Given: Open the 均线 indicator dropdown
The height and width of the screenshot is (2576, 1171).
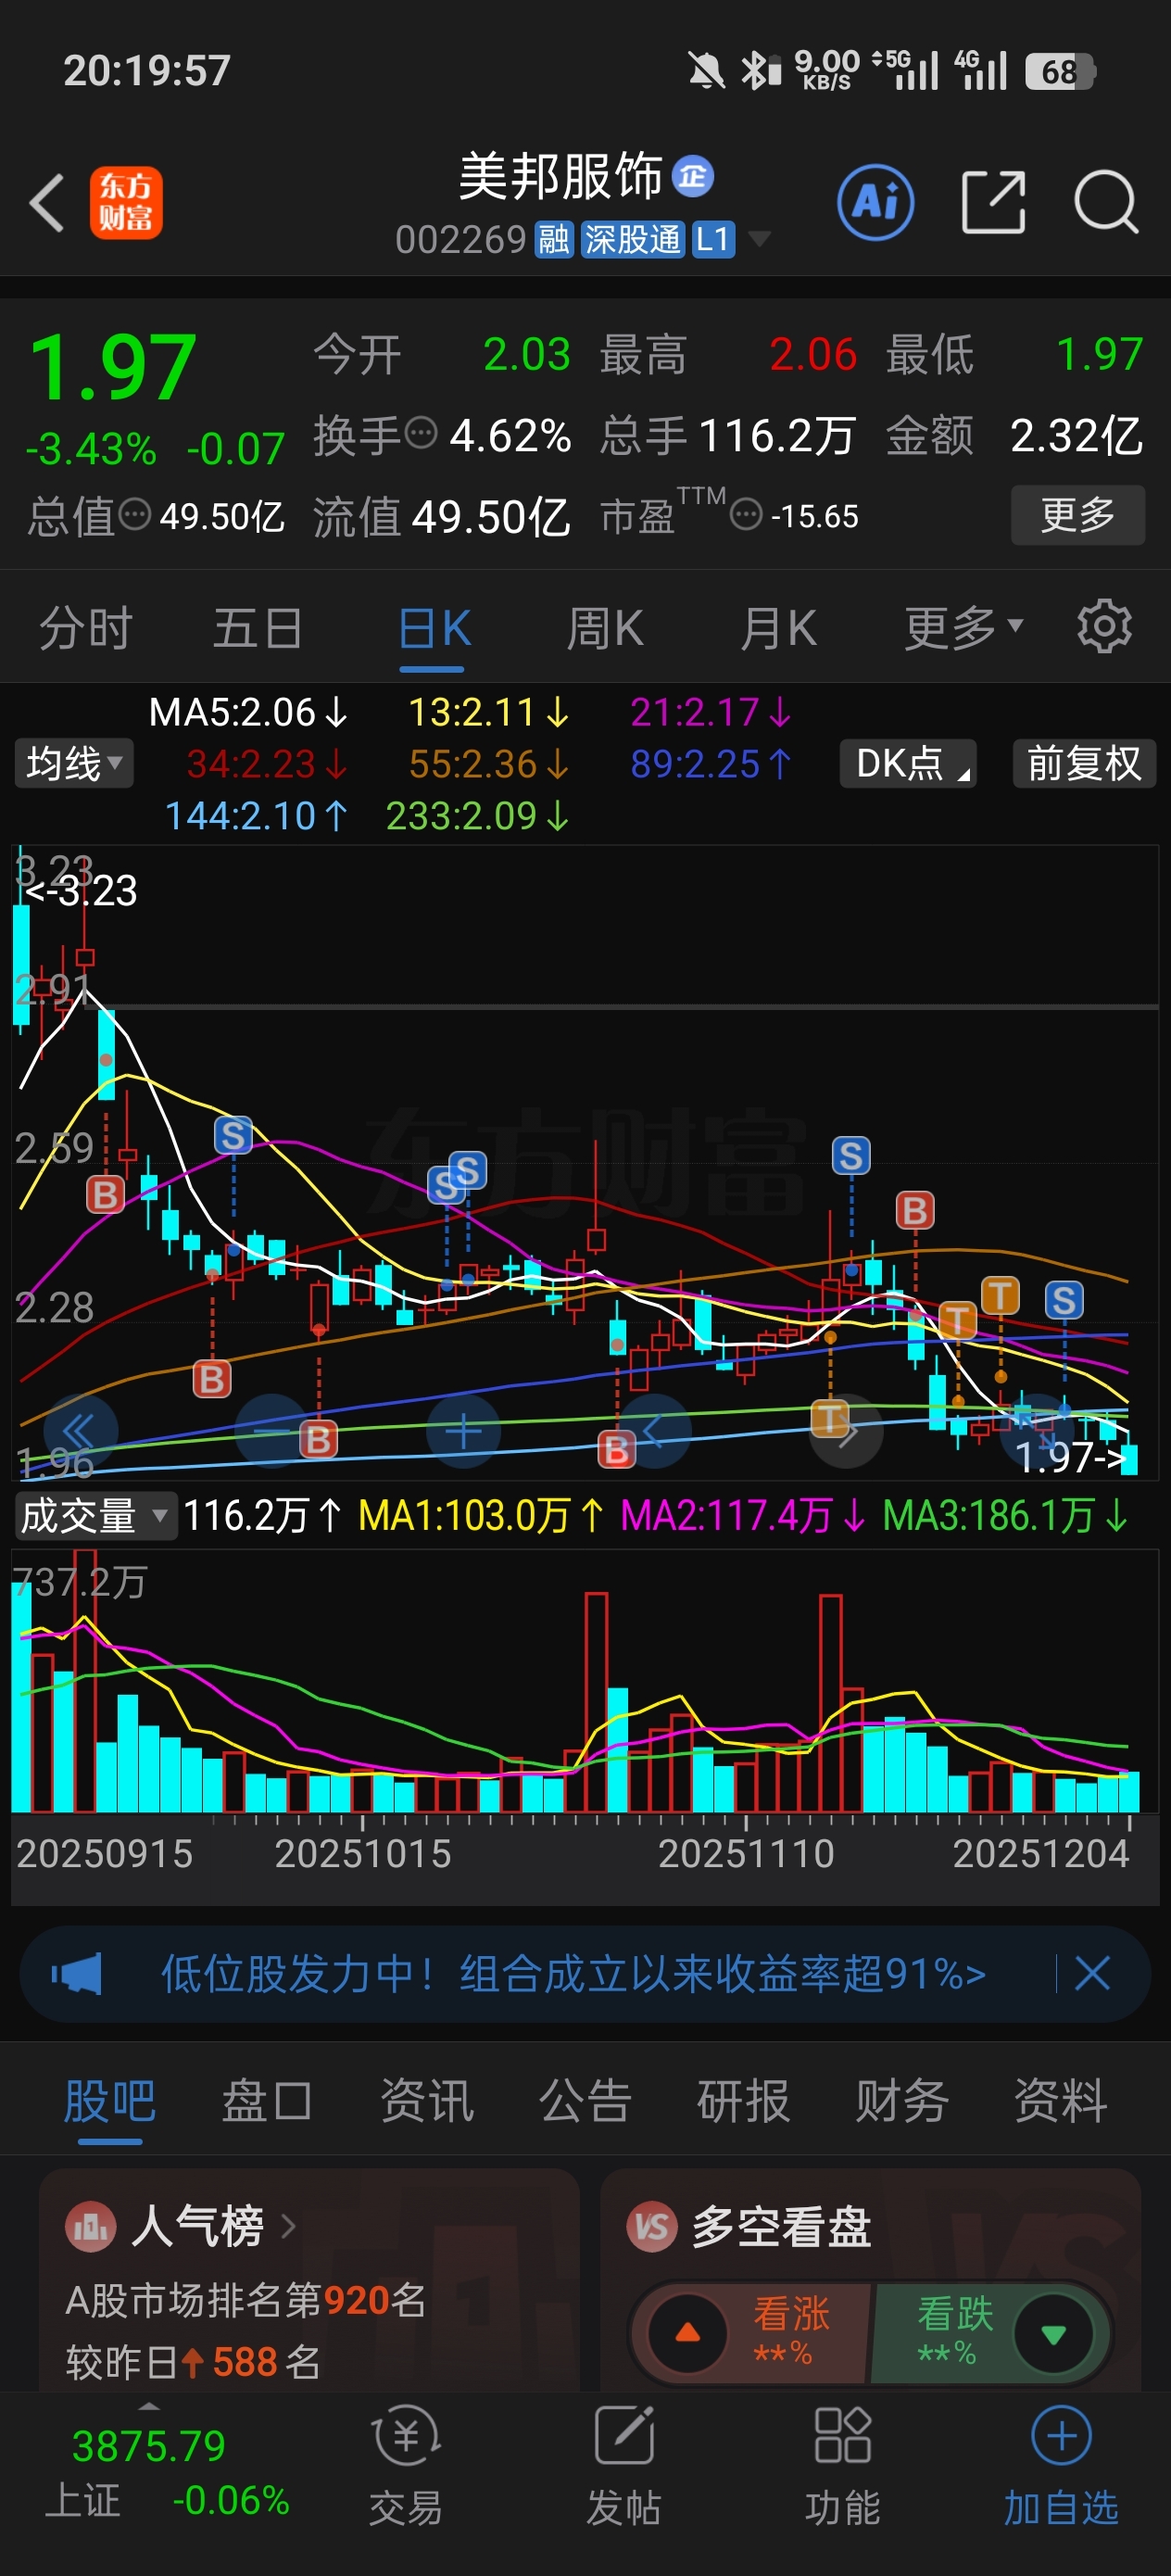Looking at the screenshot, I should point(74,763).
